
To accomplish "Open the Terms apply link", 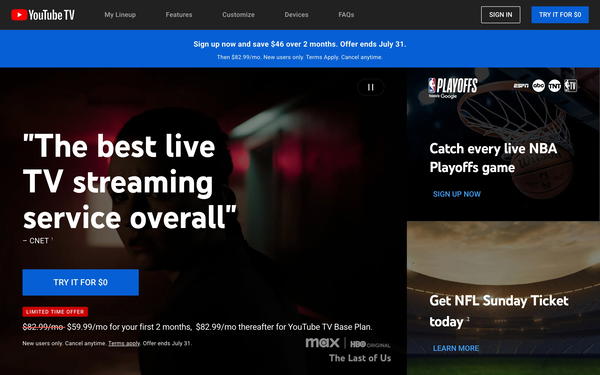I will pos(124,343).
